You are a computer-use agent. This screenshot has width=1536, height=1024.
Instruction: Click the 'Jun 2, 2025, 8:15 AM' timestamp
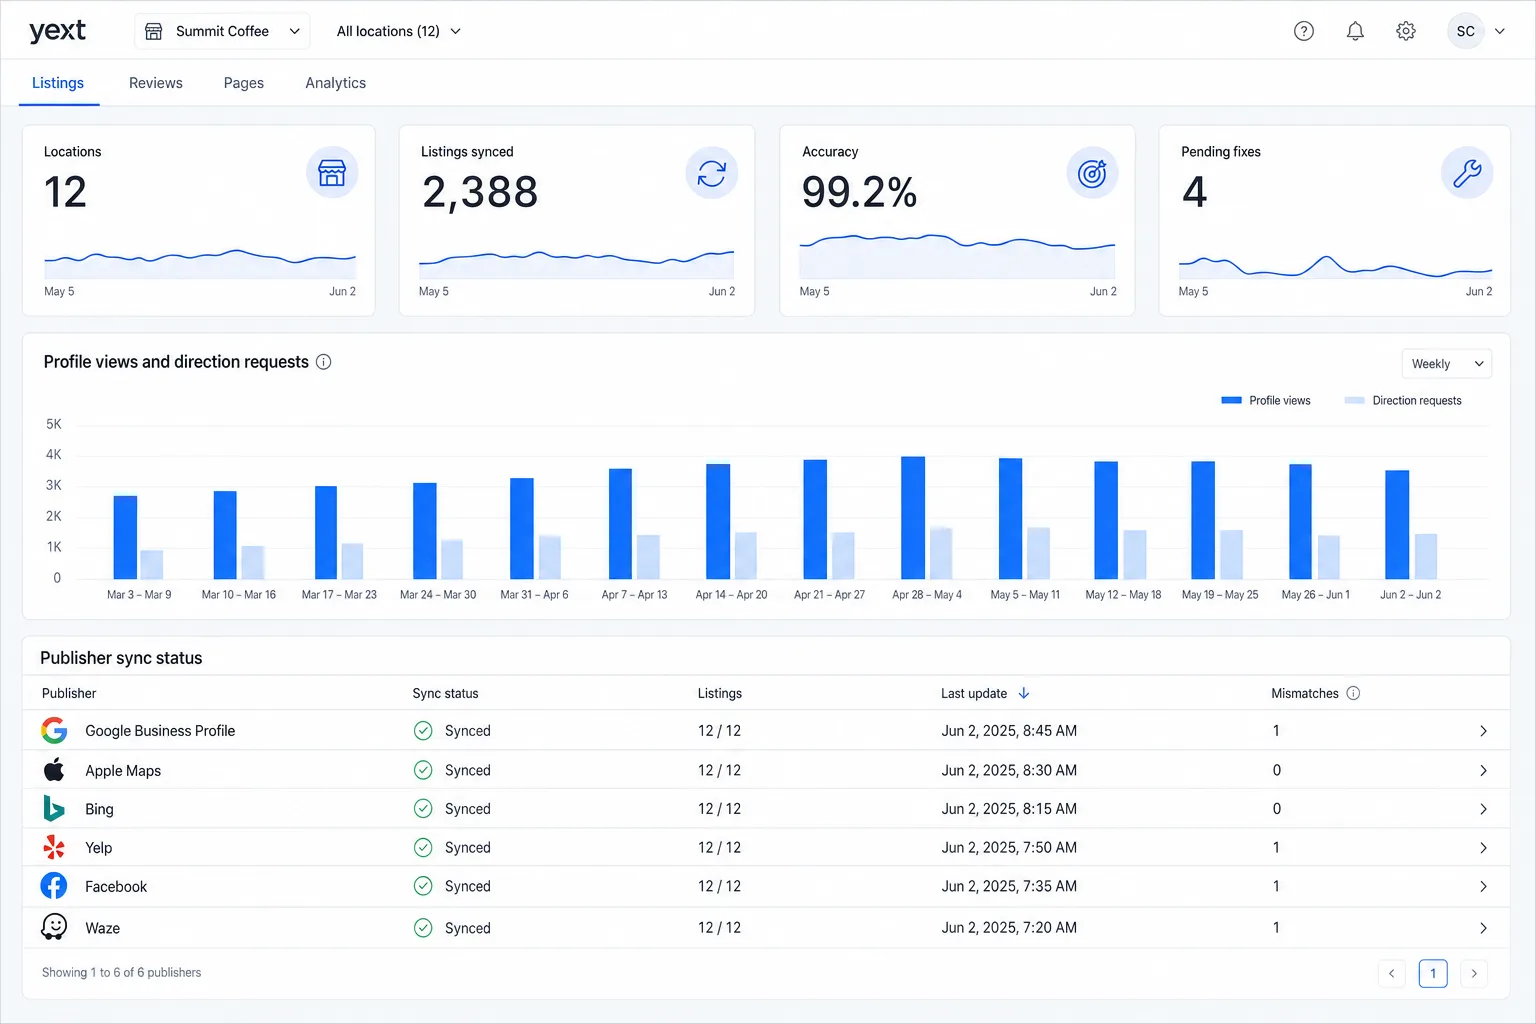coord(1009,809)
